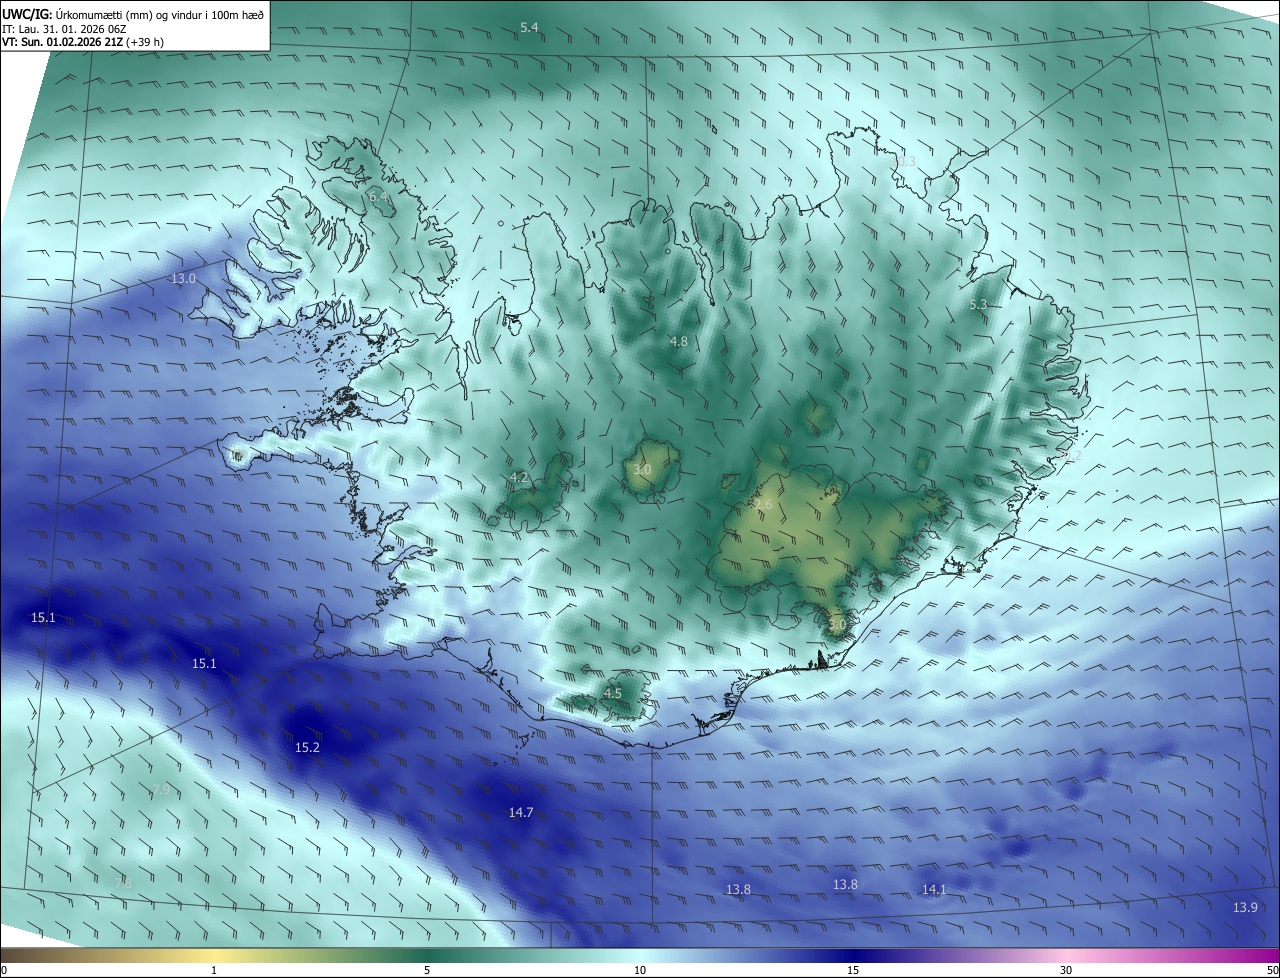Click the 2.6 value on the large glacier

(763, 505)
